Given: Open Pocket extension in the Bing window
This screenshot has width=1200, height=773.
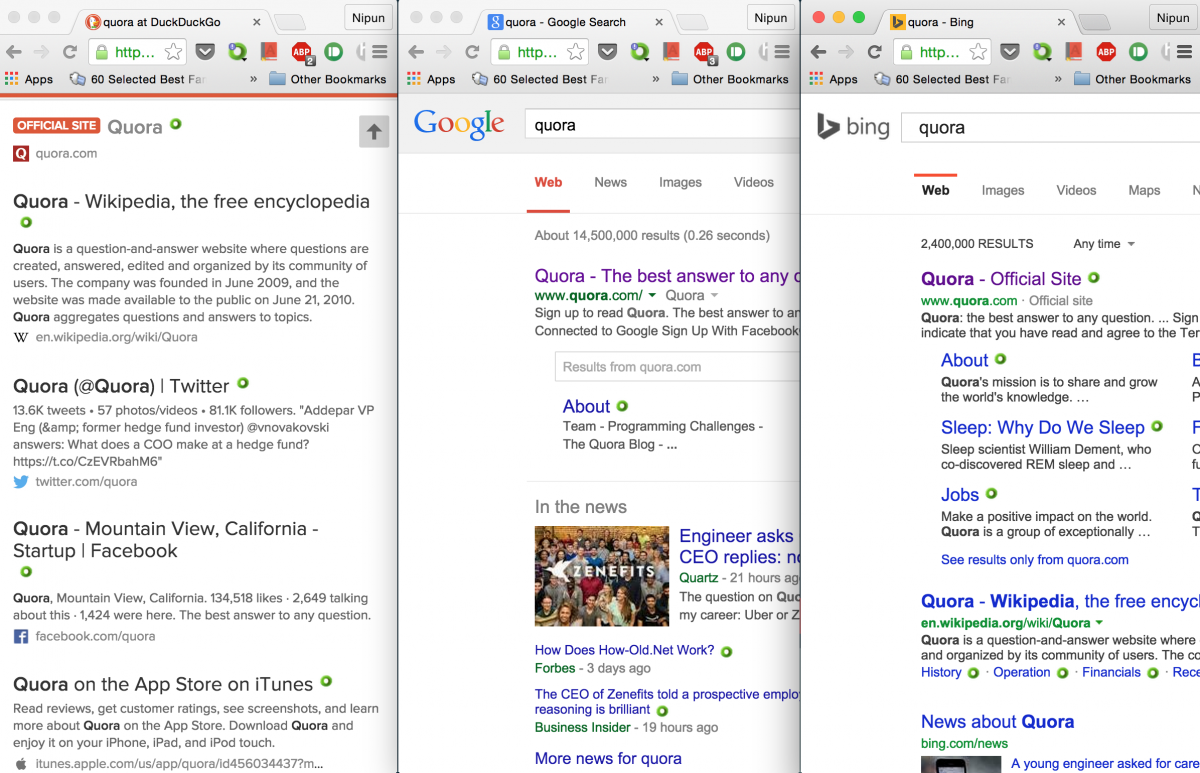Looking at the screenshot, I should pyautogui.click(x=1010, y=52).
